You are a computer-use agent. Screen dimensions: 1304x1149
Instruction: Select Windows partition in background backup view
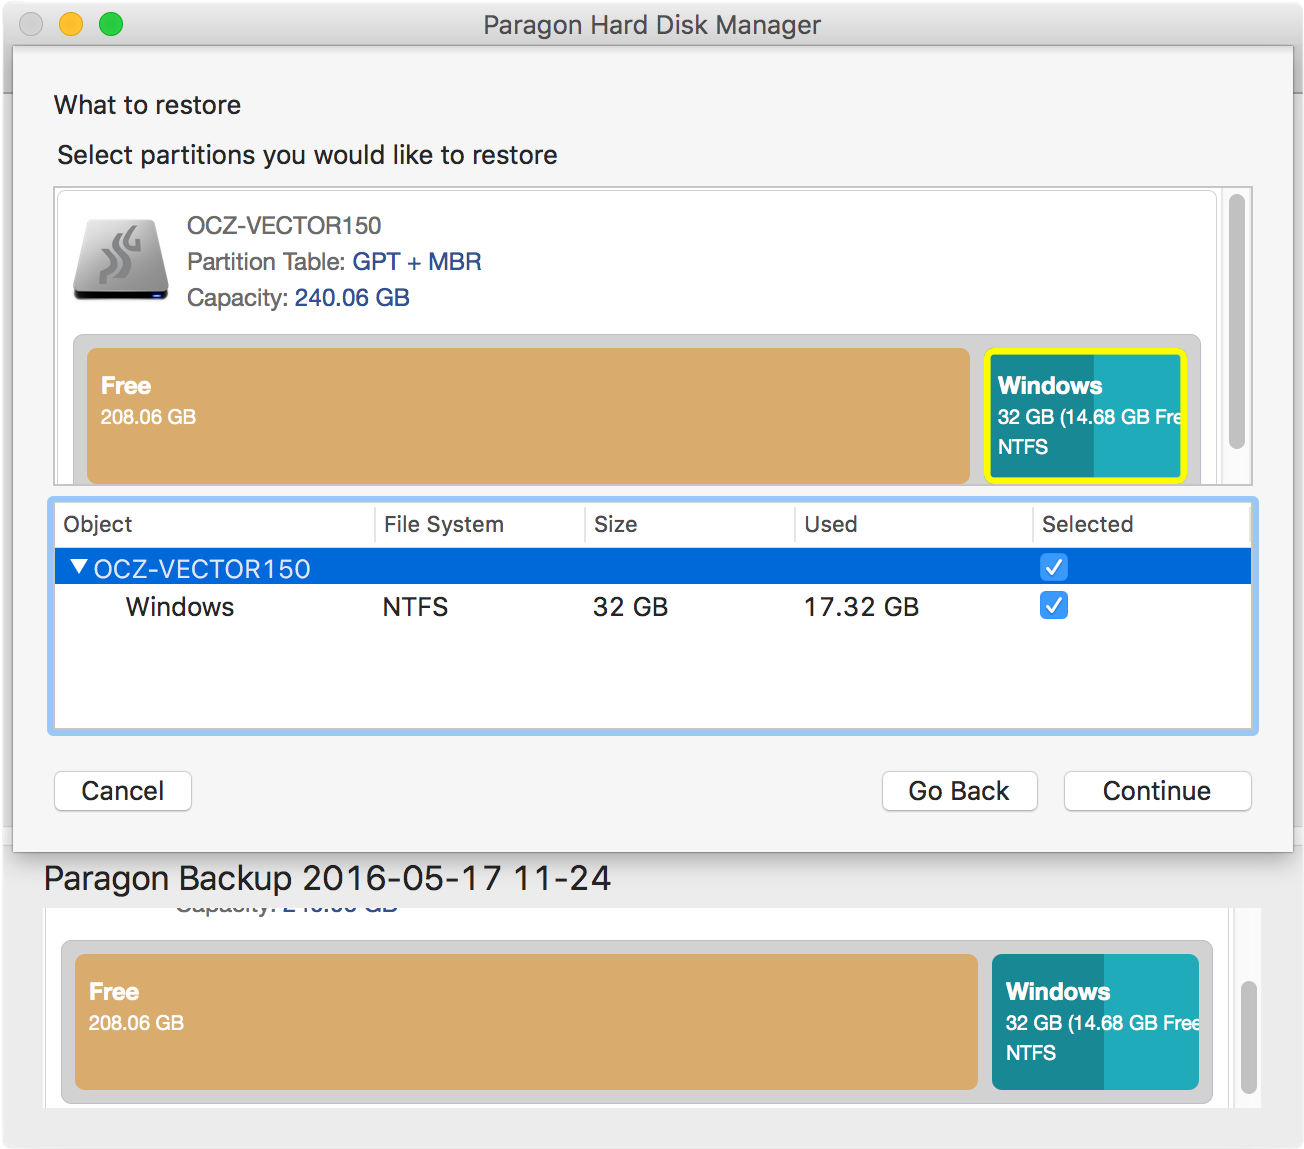[x=1095, y=1022]
